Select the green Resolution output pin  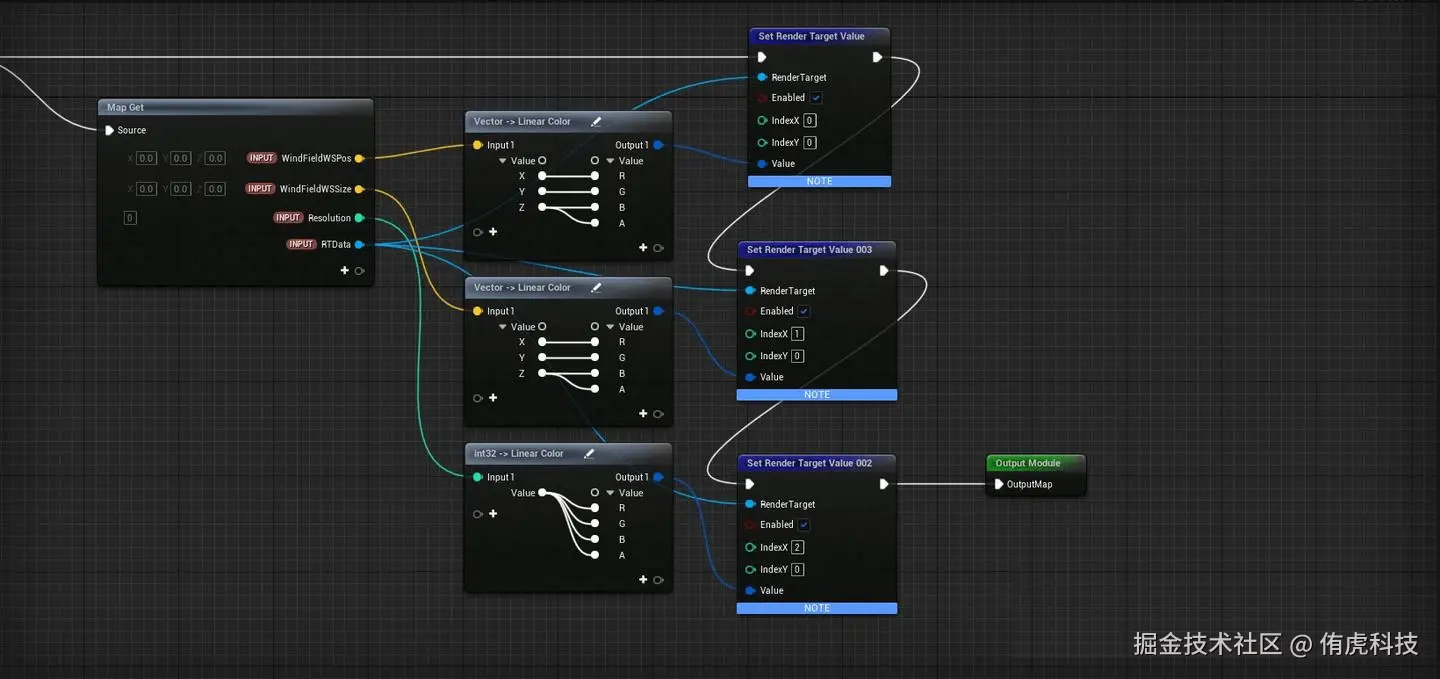pos(359,218)
